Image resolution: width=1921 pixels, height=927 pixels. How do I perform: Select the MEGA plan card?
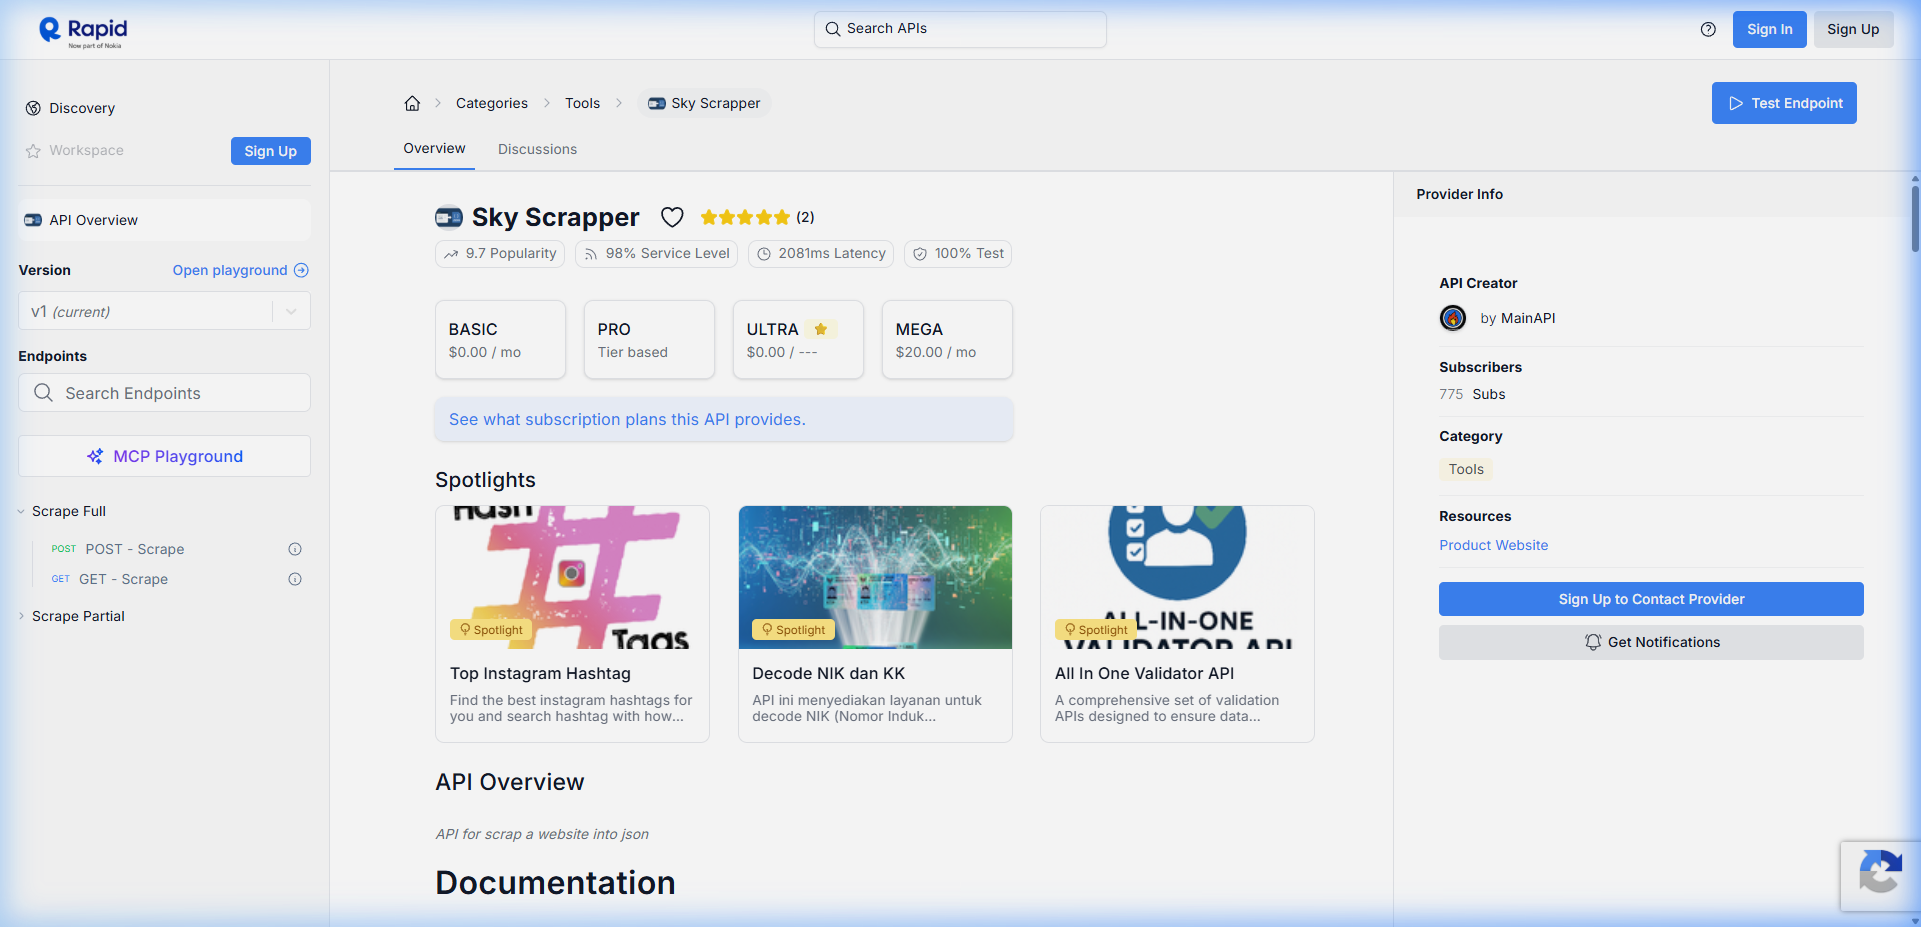click(947, 339)
